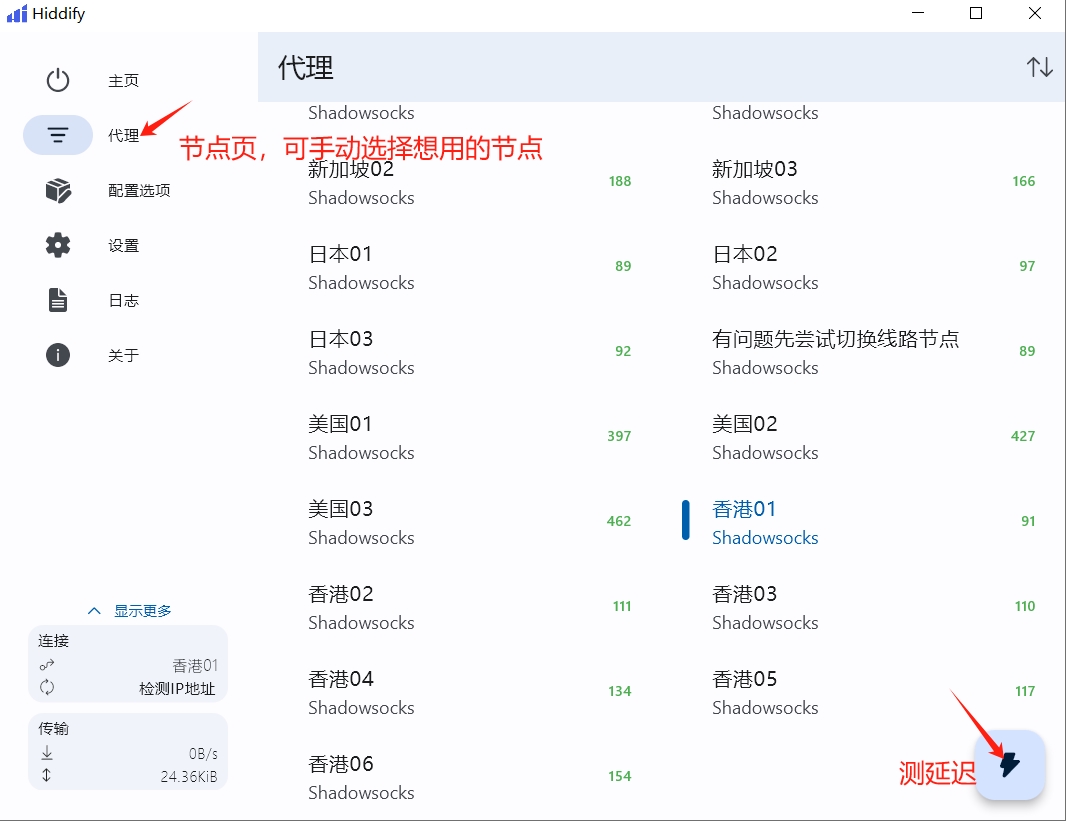Open sort options with the arrows icon

[x=1040, y=66]
